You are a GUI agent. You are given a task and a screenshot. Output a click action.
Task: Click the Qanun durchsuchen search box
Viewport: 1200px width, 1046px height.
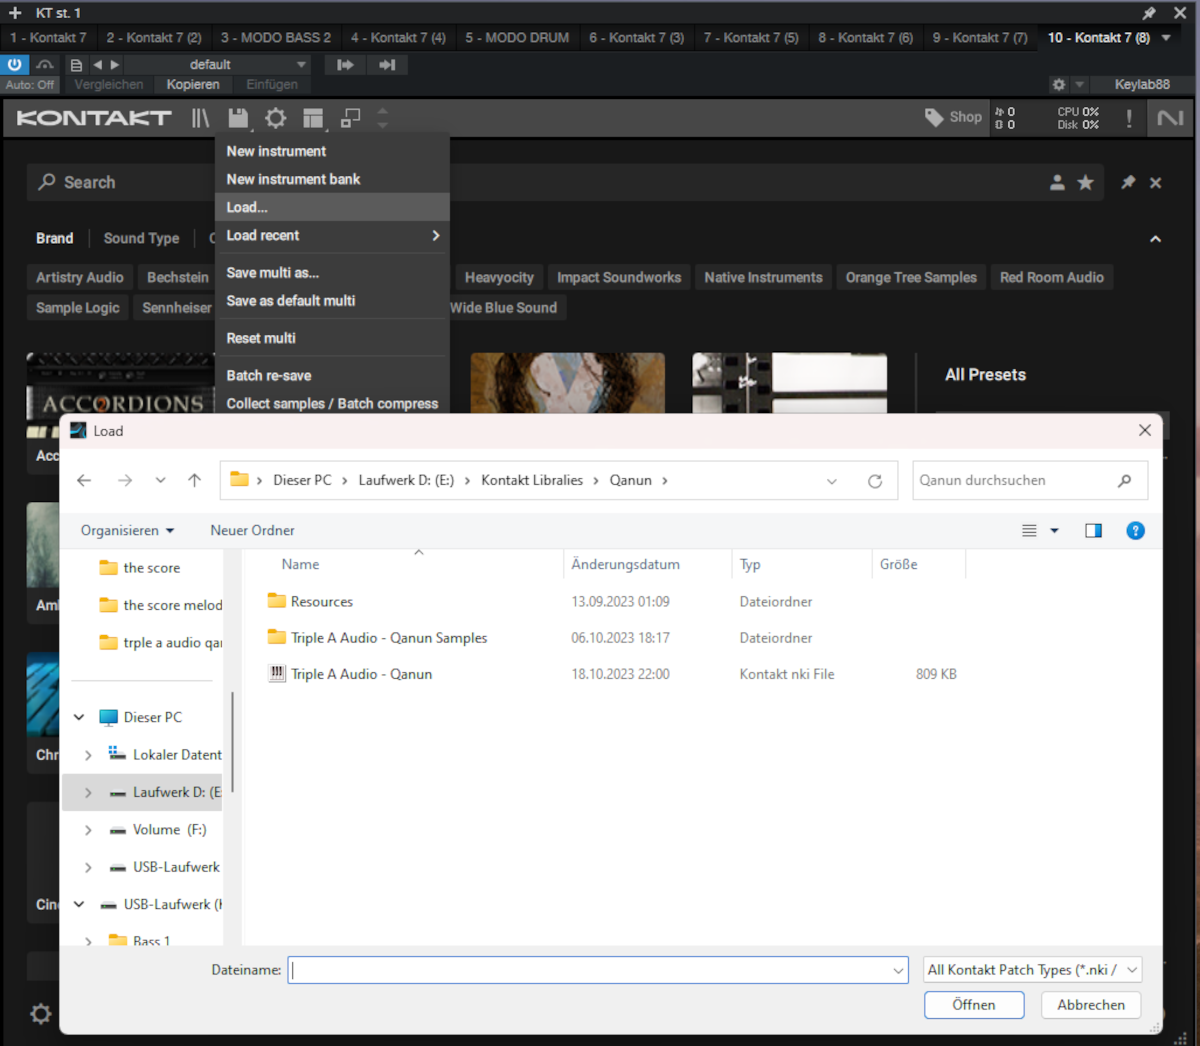(x=1030, y=481)
